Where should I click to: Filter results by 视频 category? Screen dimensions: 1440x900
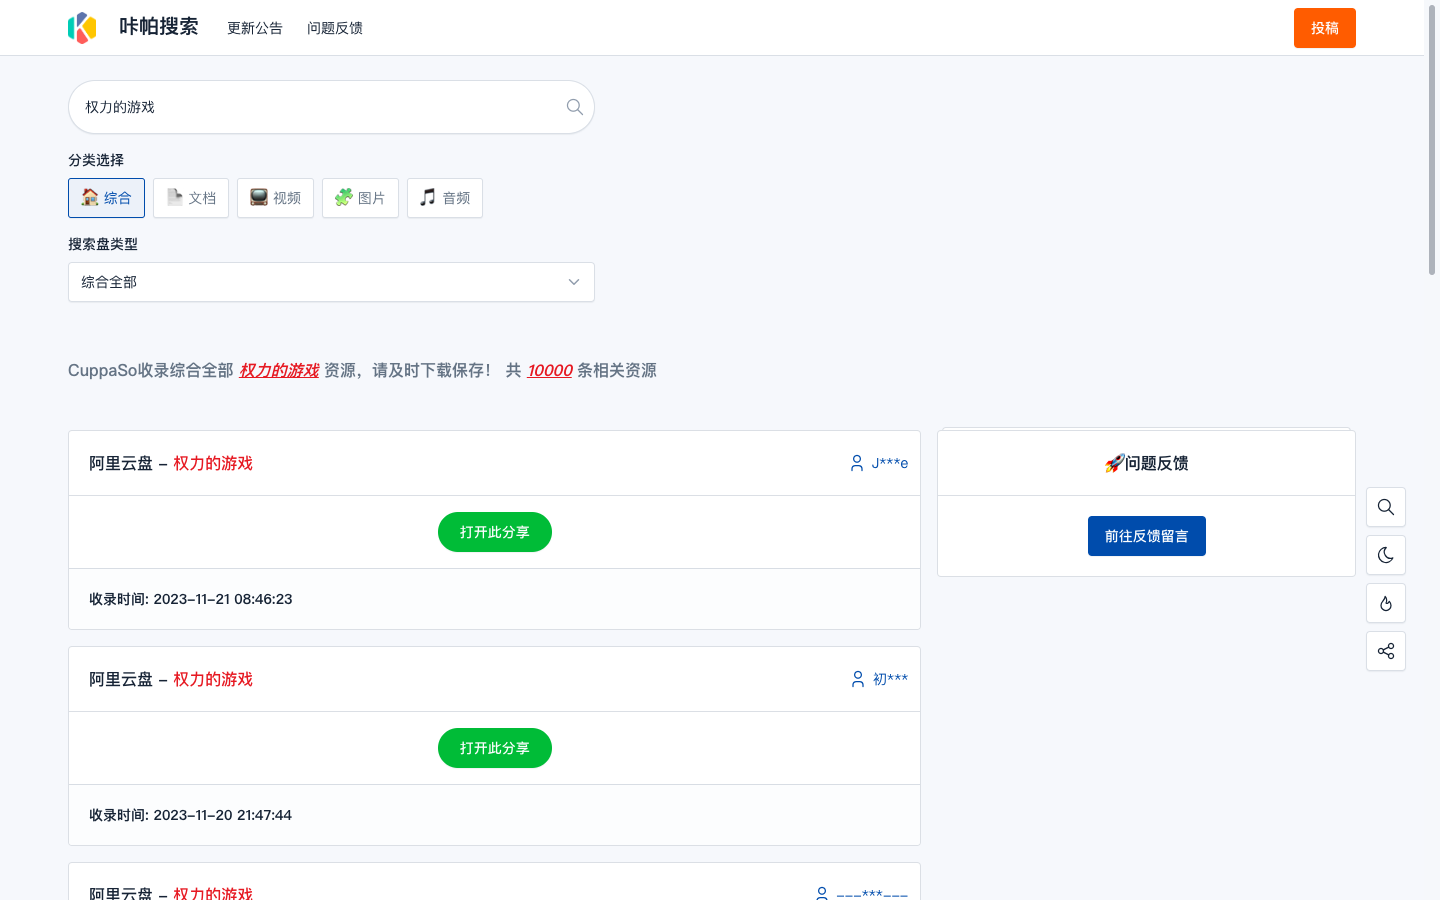click(275, 198)
